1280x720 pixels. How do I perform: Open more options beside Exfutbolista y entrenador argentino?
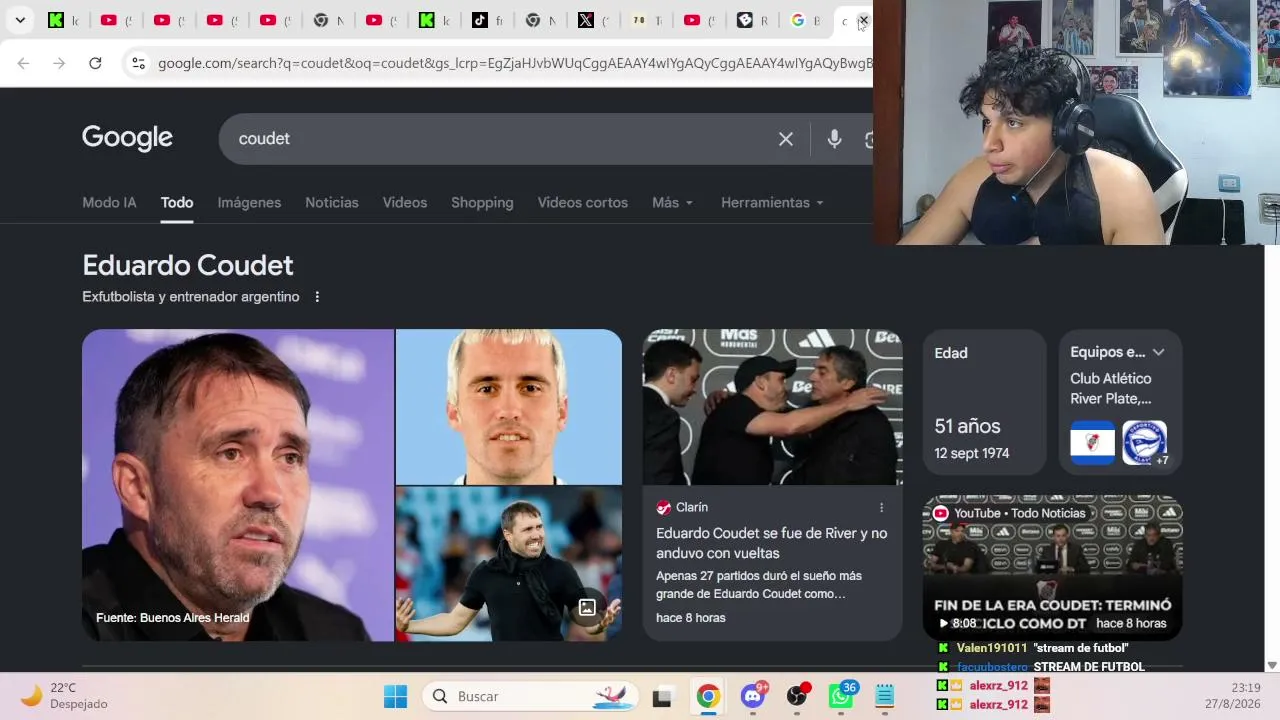(x=317, y=297)
